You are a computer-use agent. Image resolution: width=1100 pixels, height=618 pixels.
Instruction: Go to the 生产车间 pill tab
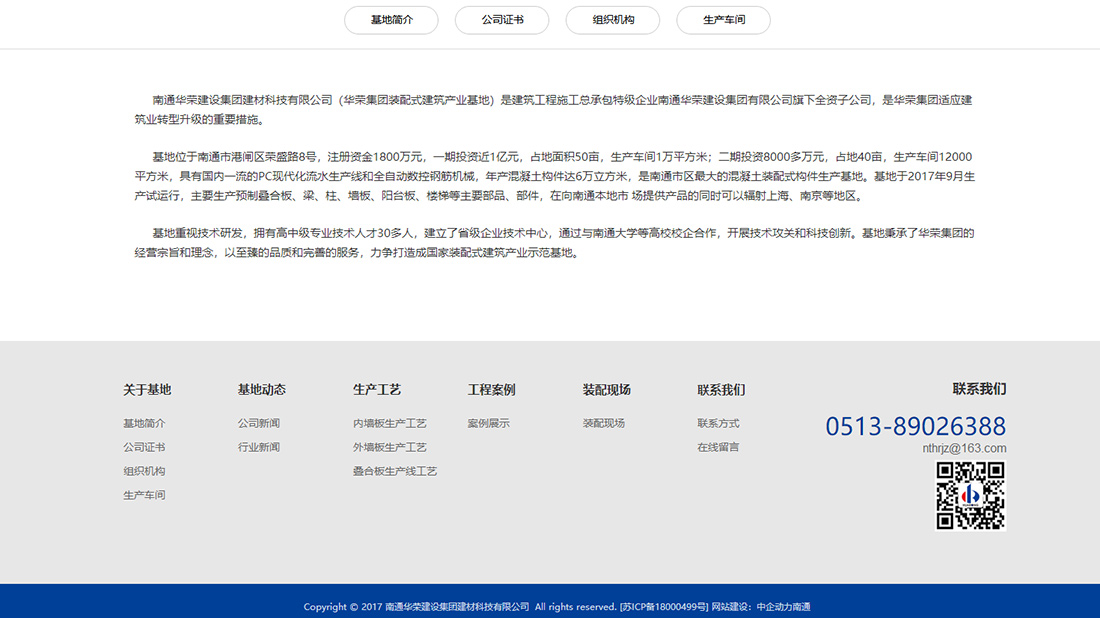[724, 20]
